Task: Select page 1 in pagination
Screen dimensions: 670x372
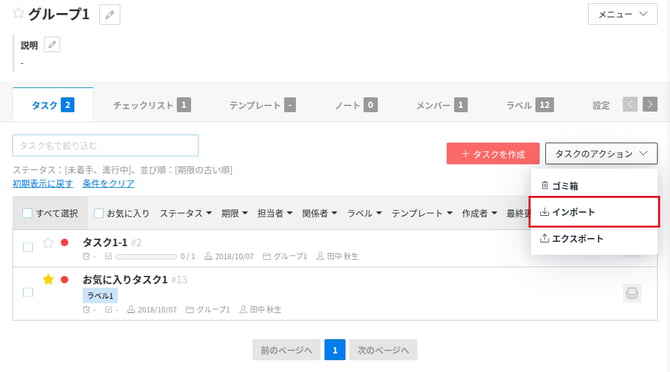Action: coord(335,350)
